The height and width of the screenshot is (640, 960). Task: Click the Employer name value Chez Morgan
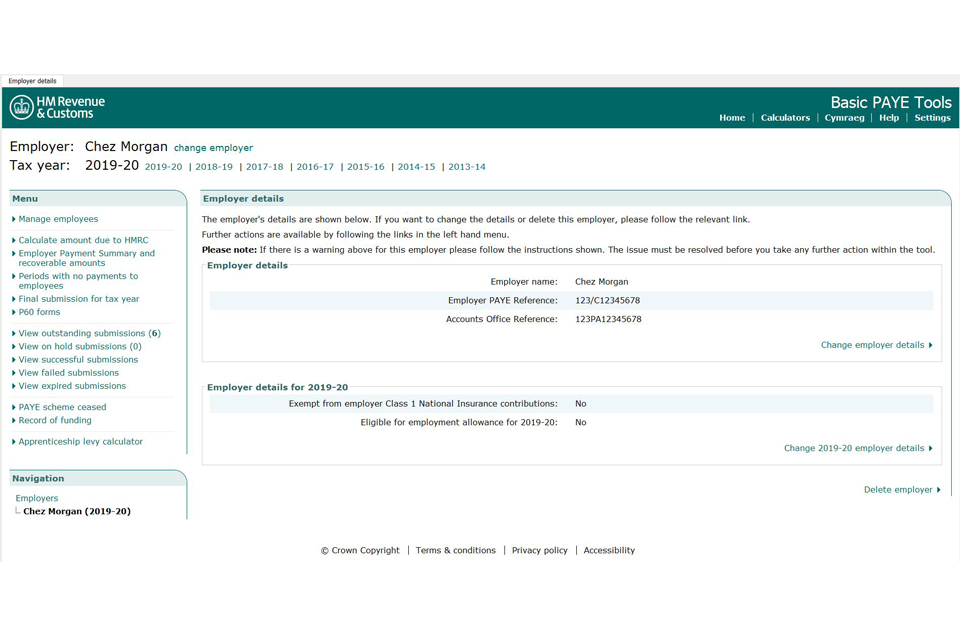click(601, 282)
